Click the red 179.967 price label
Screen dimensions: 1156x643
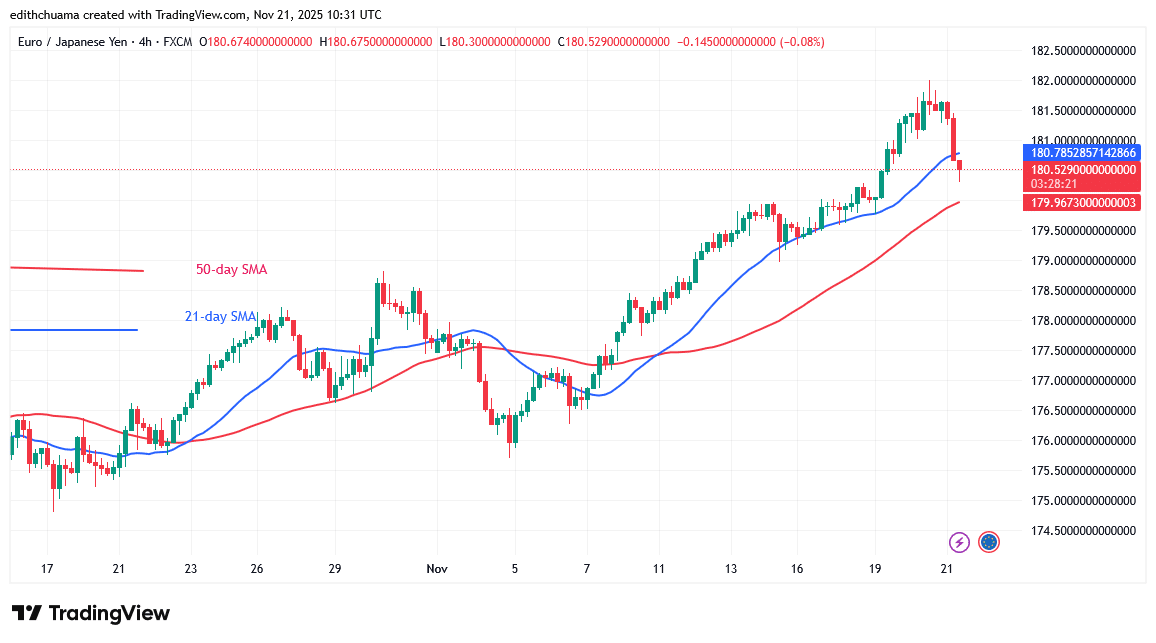pyautogui.click(x=1081, y=203)
